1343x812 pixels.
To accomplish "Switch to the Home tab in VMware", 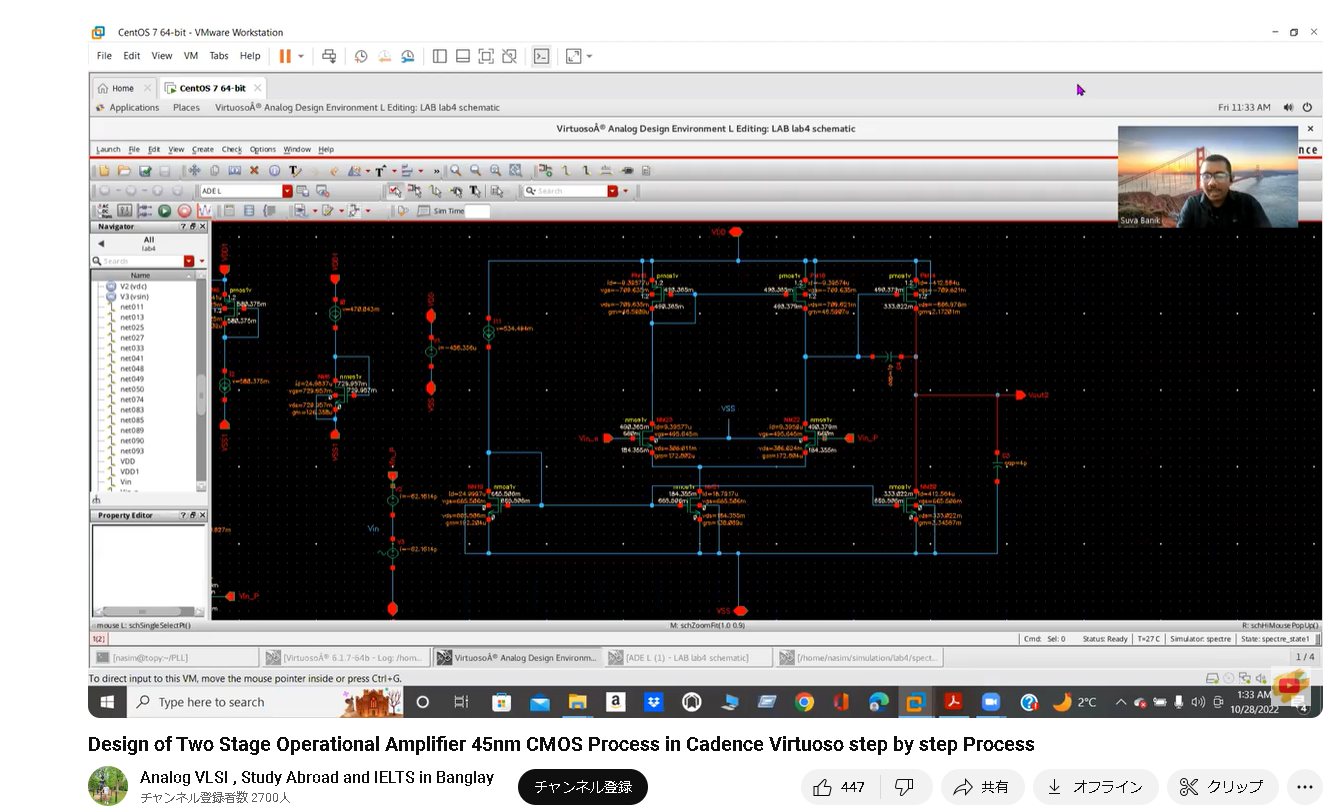I will pos(123,88).
